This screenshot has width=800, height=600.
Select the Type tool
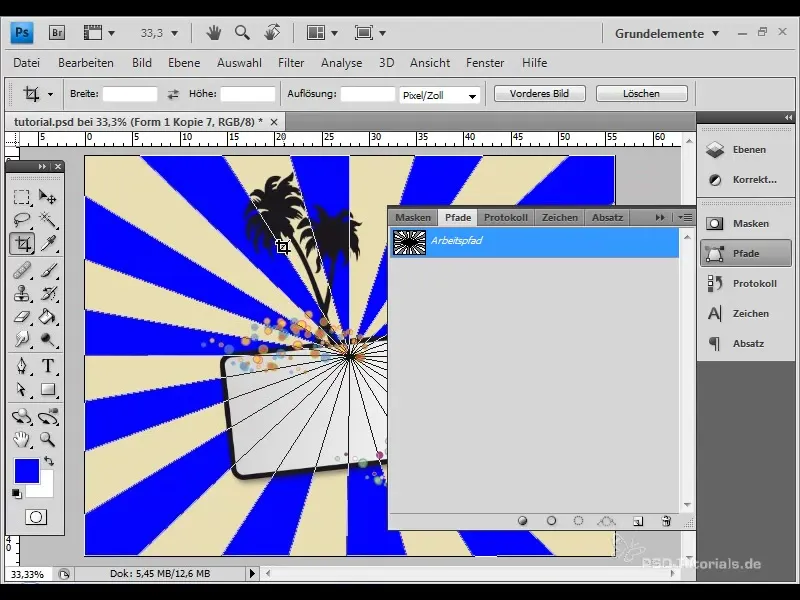(x=48, y=366)
